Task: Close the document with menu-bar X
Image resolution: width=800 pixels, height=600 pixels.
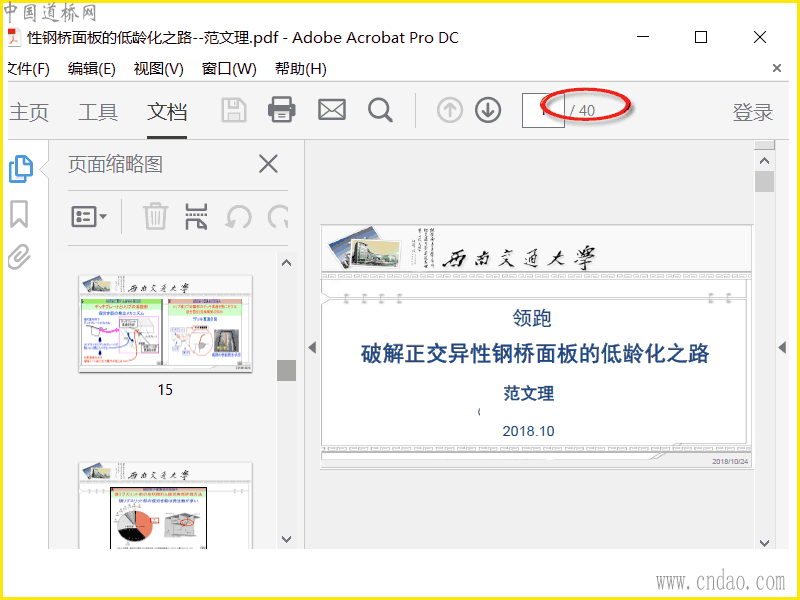Action: pos(777,68)
